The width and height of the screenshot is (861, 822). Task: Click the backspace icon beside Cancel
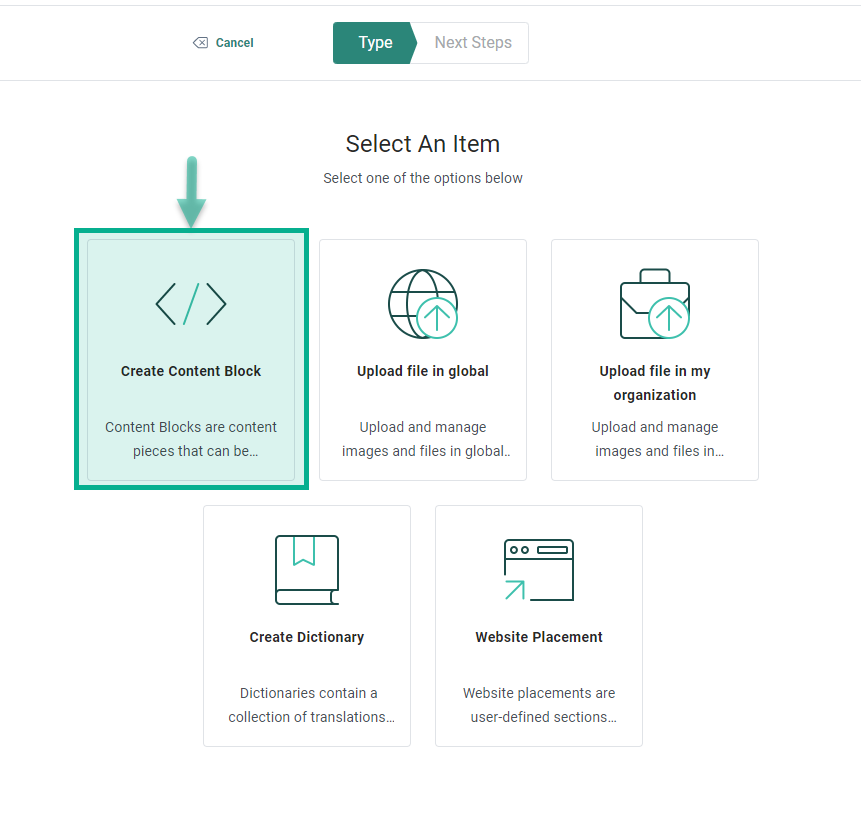(200, 43)
